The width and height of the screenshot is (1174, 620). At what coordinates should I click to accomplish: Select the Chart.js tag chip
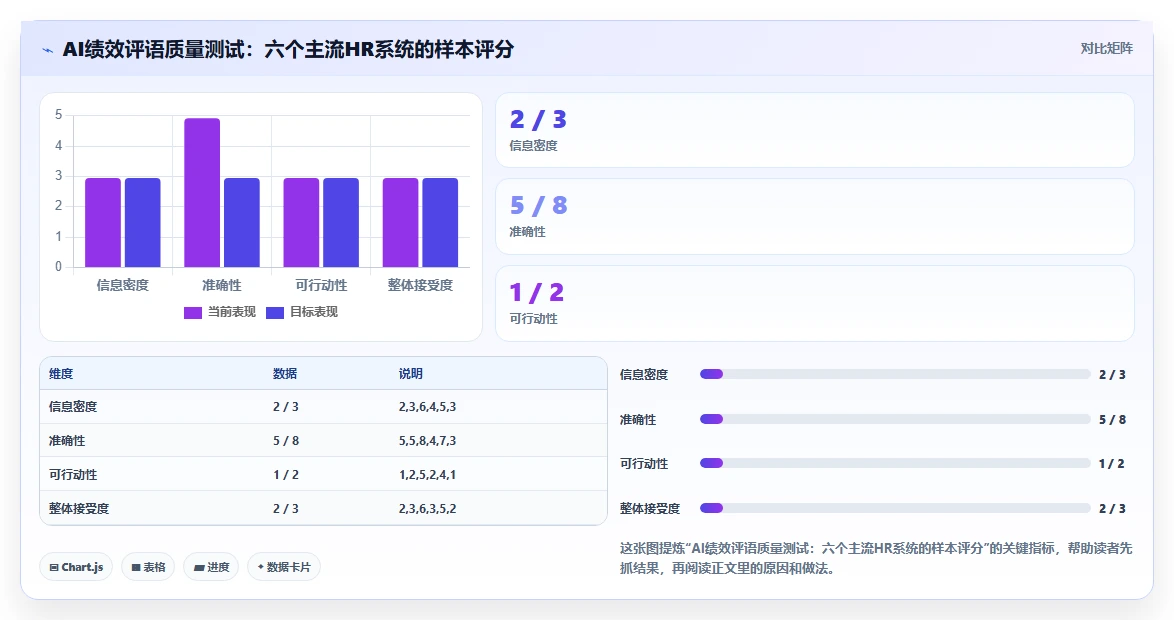pyautogui.click(x=76, y=567)
